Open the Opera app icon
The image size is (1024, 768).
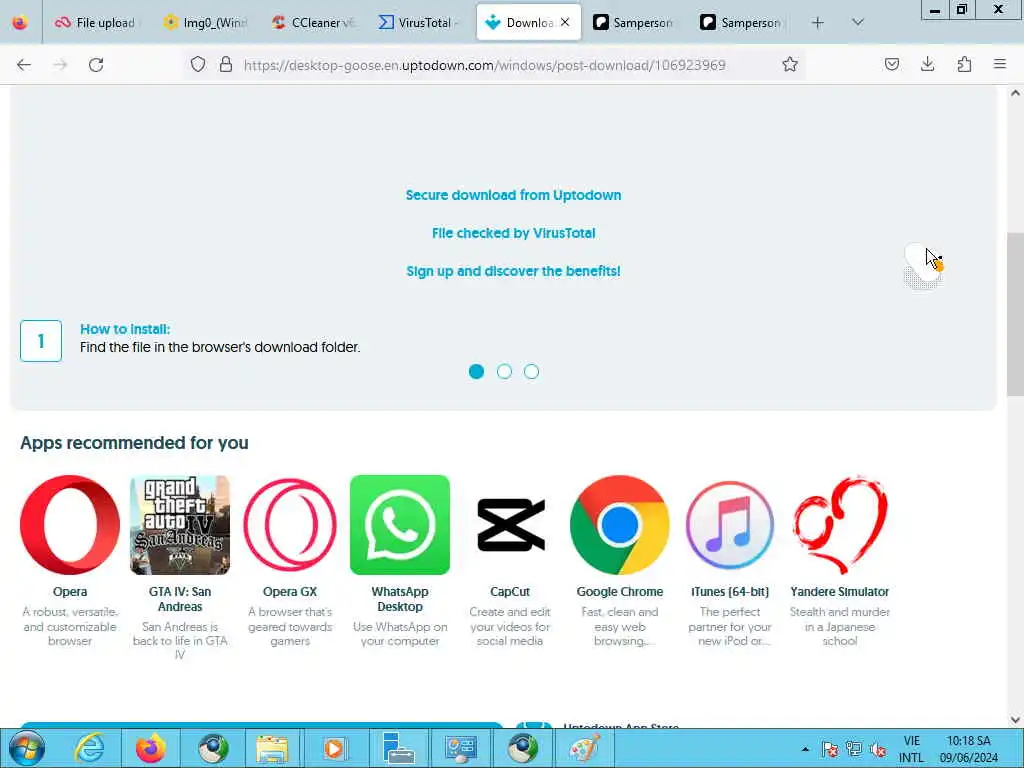[x=70, y=525]
